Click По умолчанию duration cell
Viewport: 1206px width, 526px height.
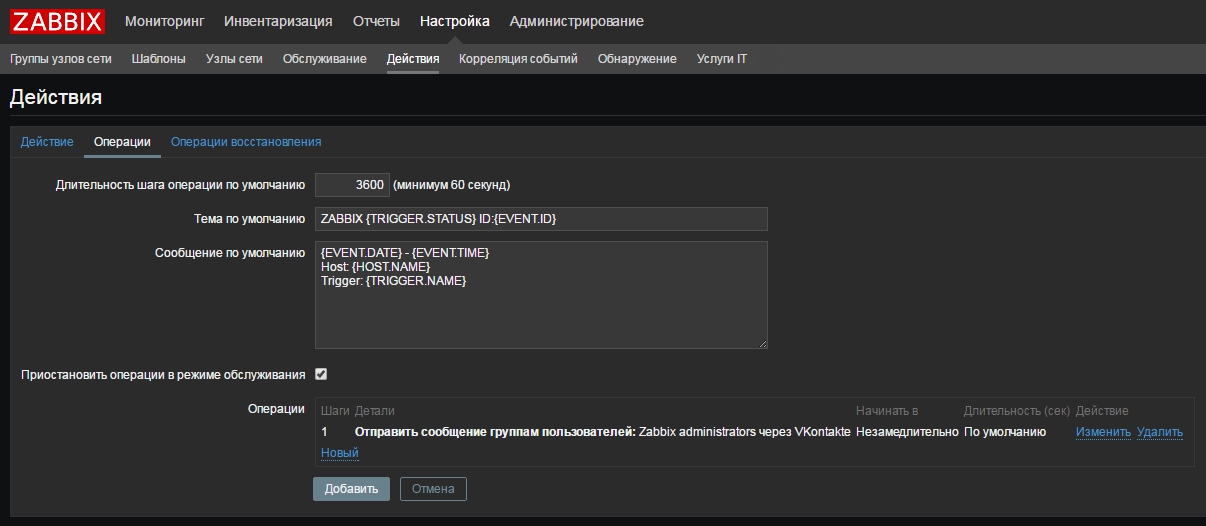click(x=1005, y=432)
